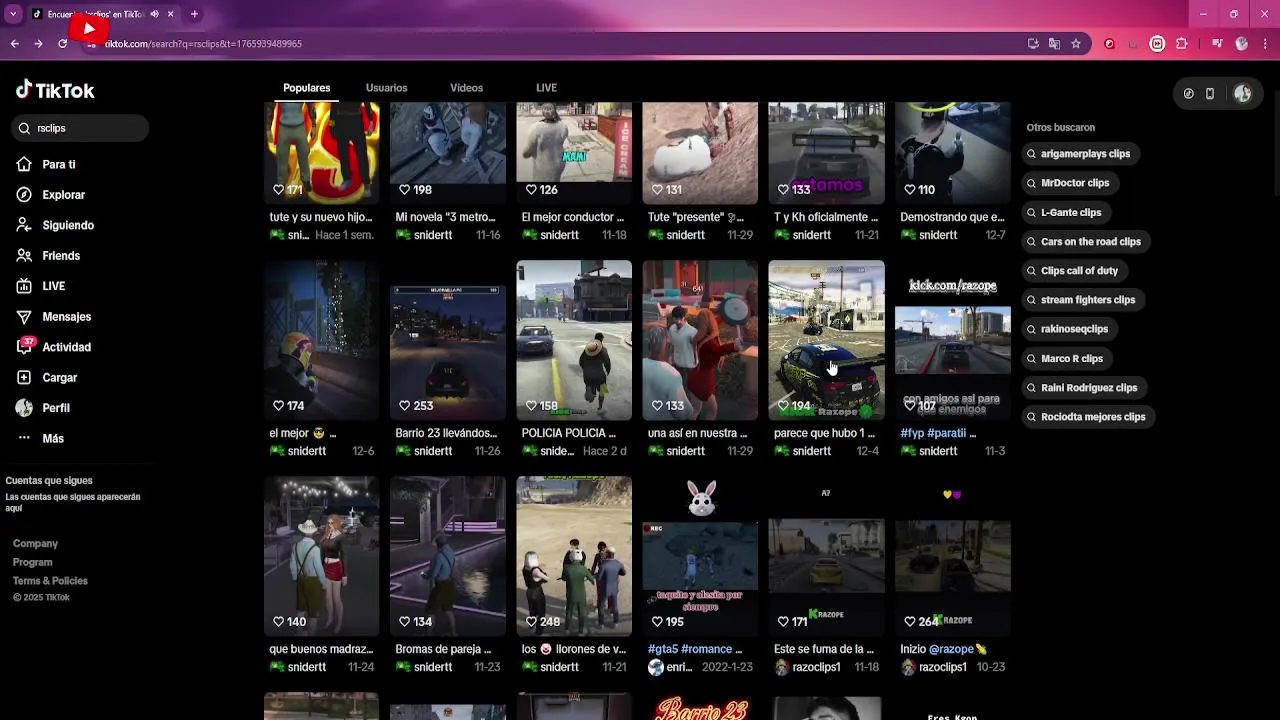Click caption 'tute y su nuevo hijo...'
The height and width of the screenshot is (720, 1280).
[x=321, y=217]
